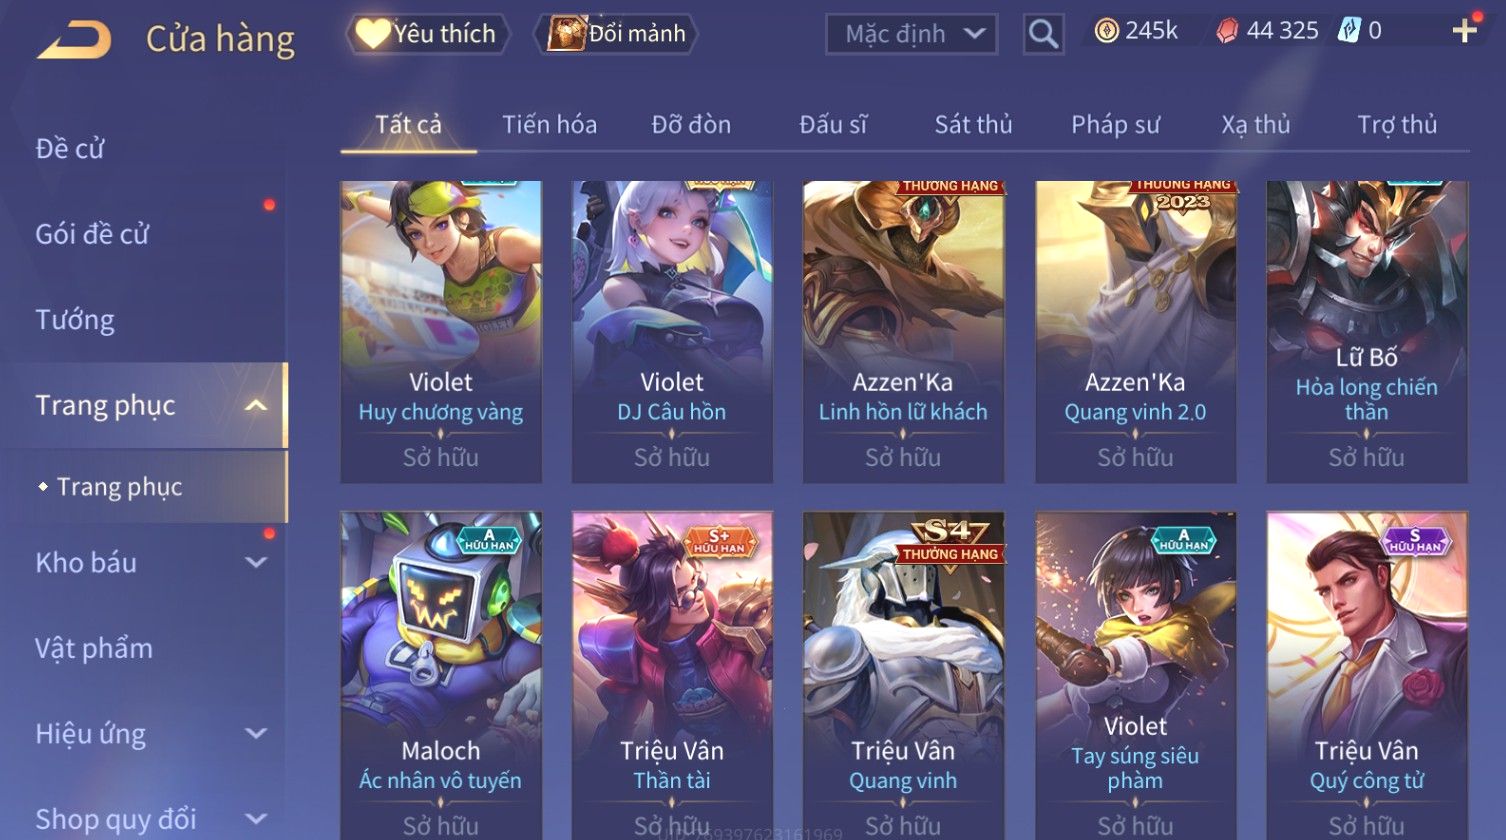Switch to the Pháp sư tab
The height and width of the screenshot is (840, 1506).
coord(1115,125)
